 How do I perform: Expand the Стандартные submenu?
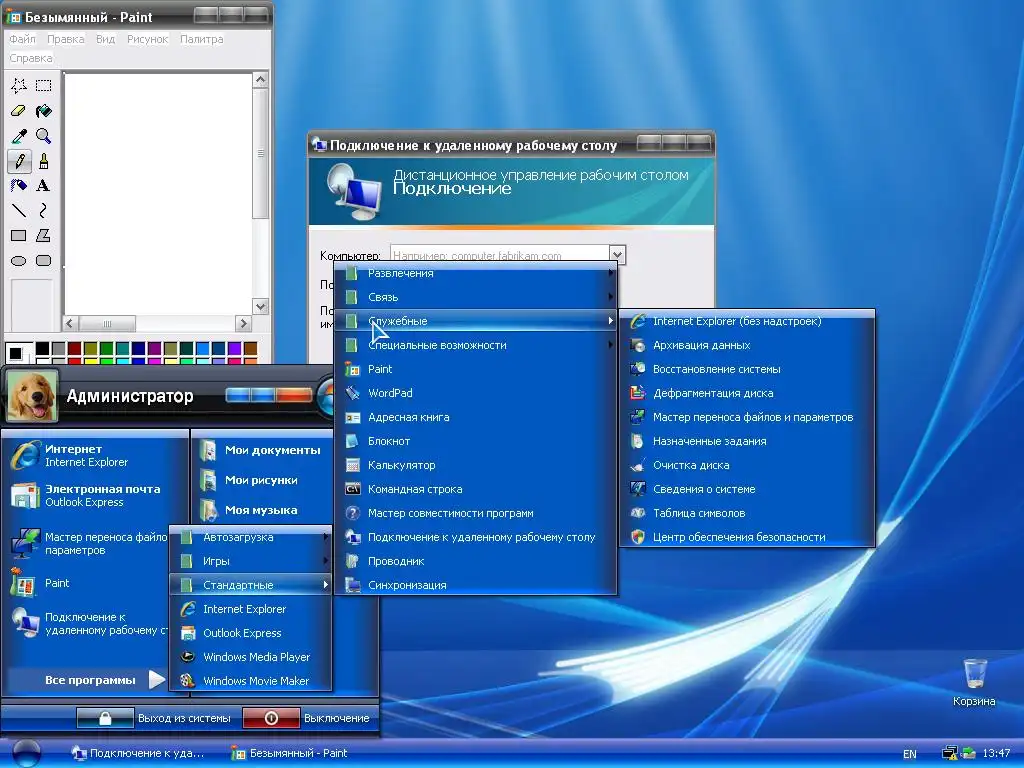point(251,585)
